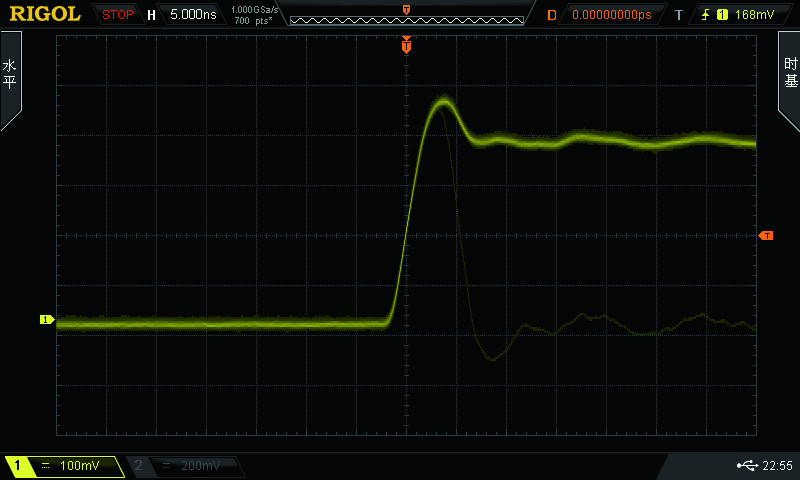This screenshot has width=800, height=480.
Task: Click the red STOP status indicator
Action: pos(117,15)
